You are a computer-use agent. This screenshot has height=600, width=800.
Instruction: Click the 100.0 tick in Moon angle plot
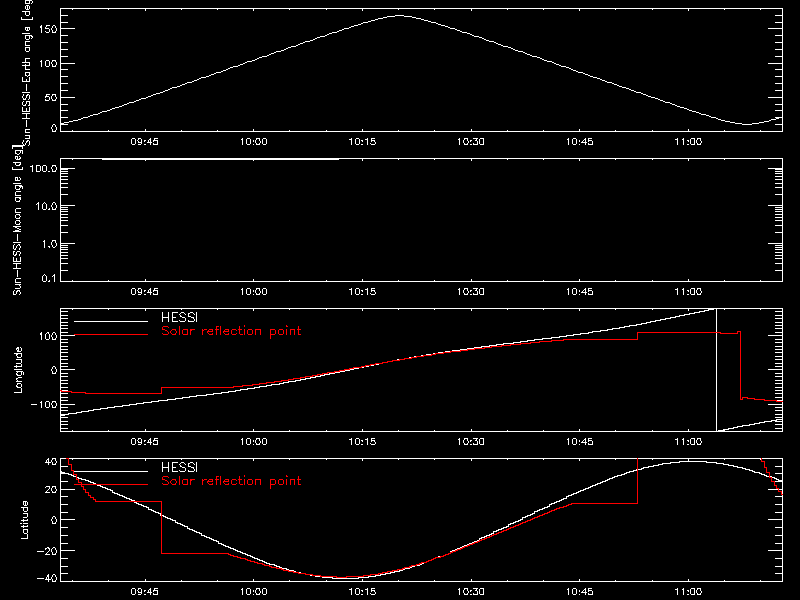[x=44, y=169]
